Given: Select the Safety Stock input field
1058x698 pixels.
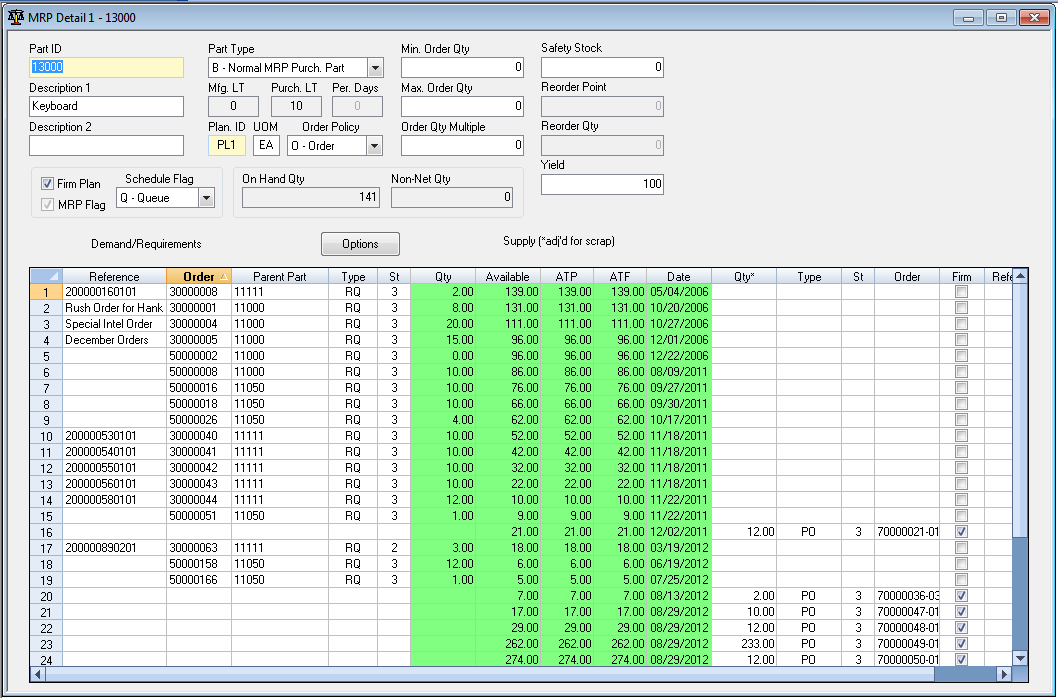Looking at the screenshot, I should pos(602,68).
